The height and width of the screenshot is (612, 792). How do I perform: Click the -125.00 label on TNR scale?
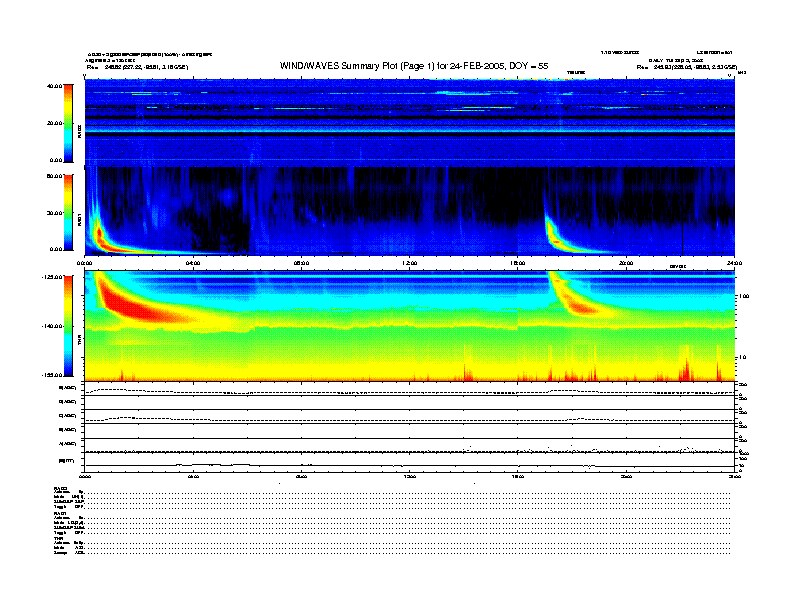pyautogui.click(x=52, y=277)
